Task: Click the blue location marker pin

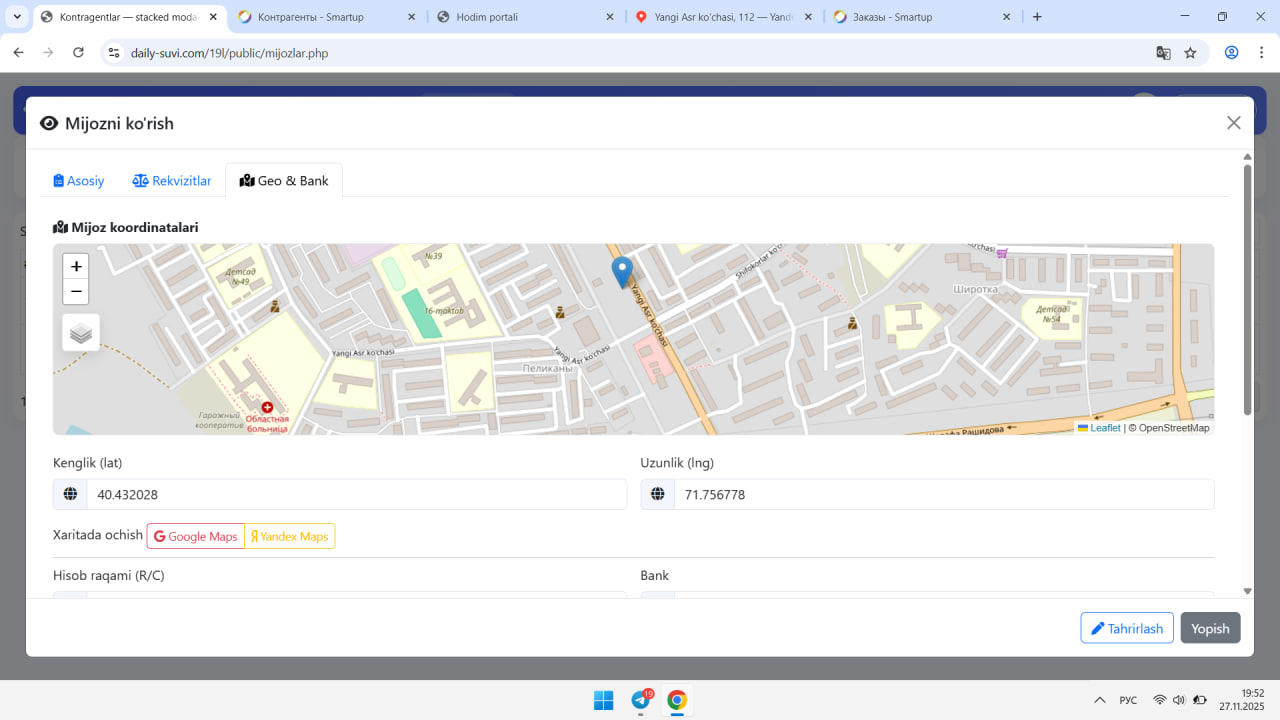Action: tap(622, 271)
